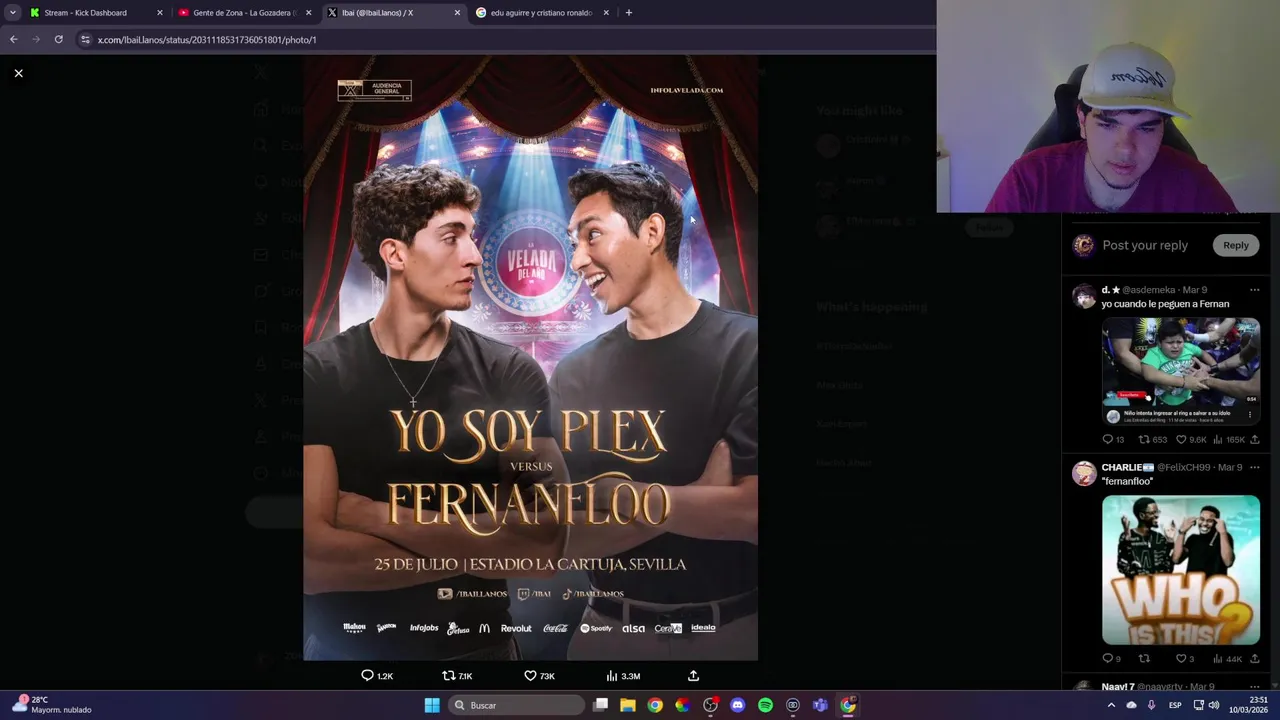The image size is (1280, 720).
Task: Open Discord from the taskbar
Action: (x=738, y=705)
